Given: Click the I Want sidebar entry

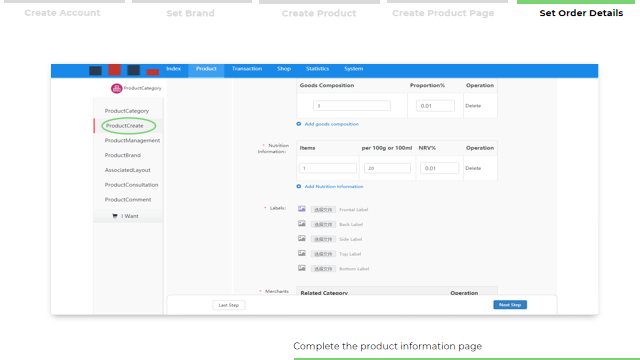Looking at the screenshot, I should coord(128,216).
